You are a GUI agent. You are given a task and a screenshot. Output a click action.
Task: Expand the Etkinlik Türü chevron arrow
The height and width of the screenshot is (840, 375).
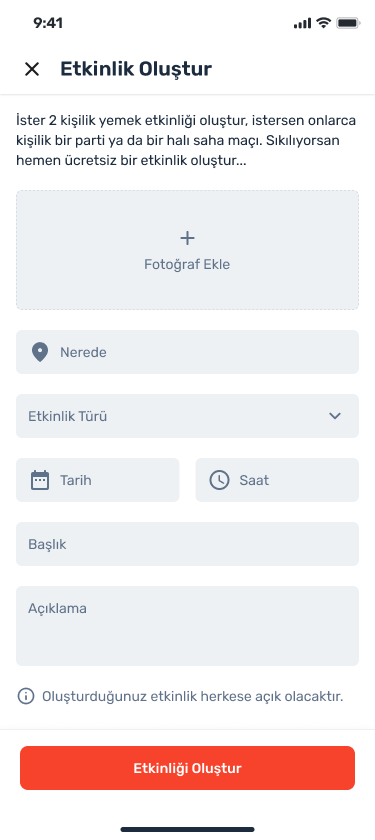pyautogui.click(x=335, y=416)
